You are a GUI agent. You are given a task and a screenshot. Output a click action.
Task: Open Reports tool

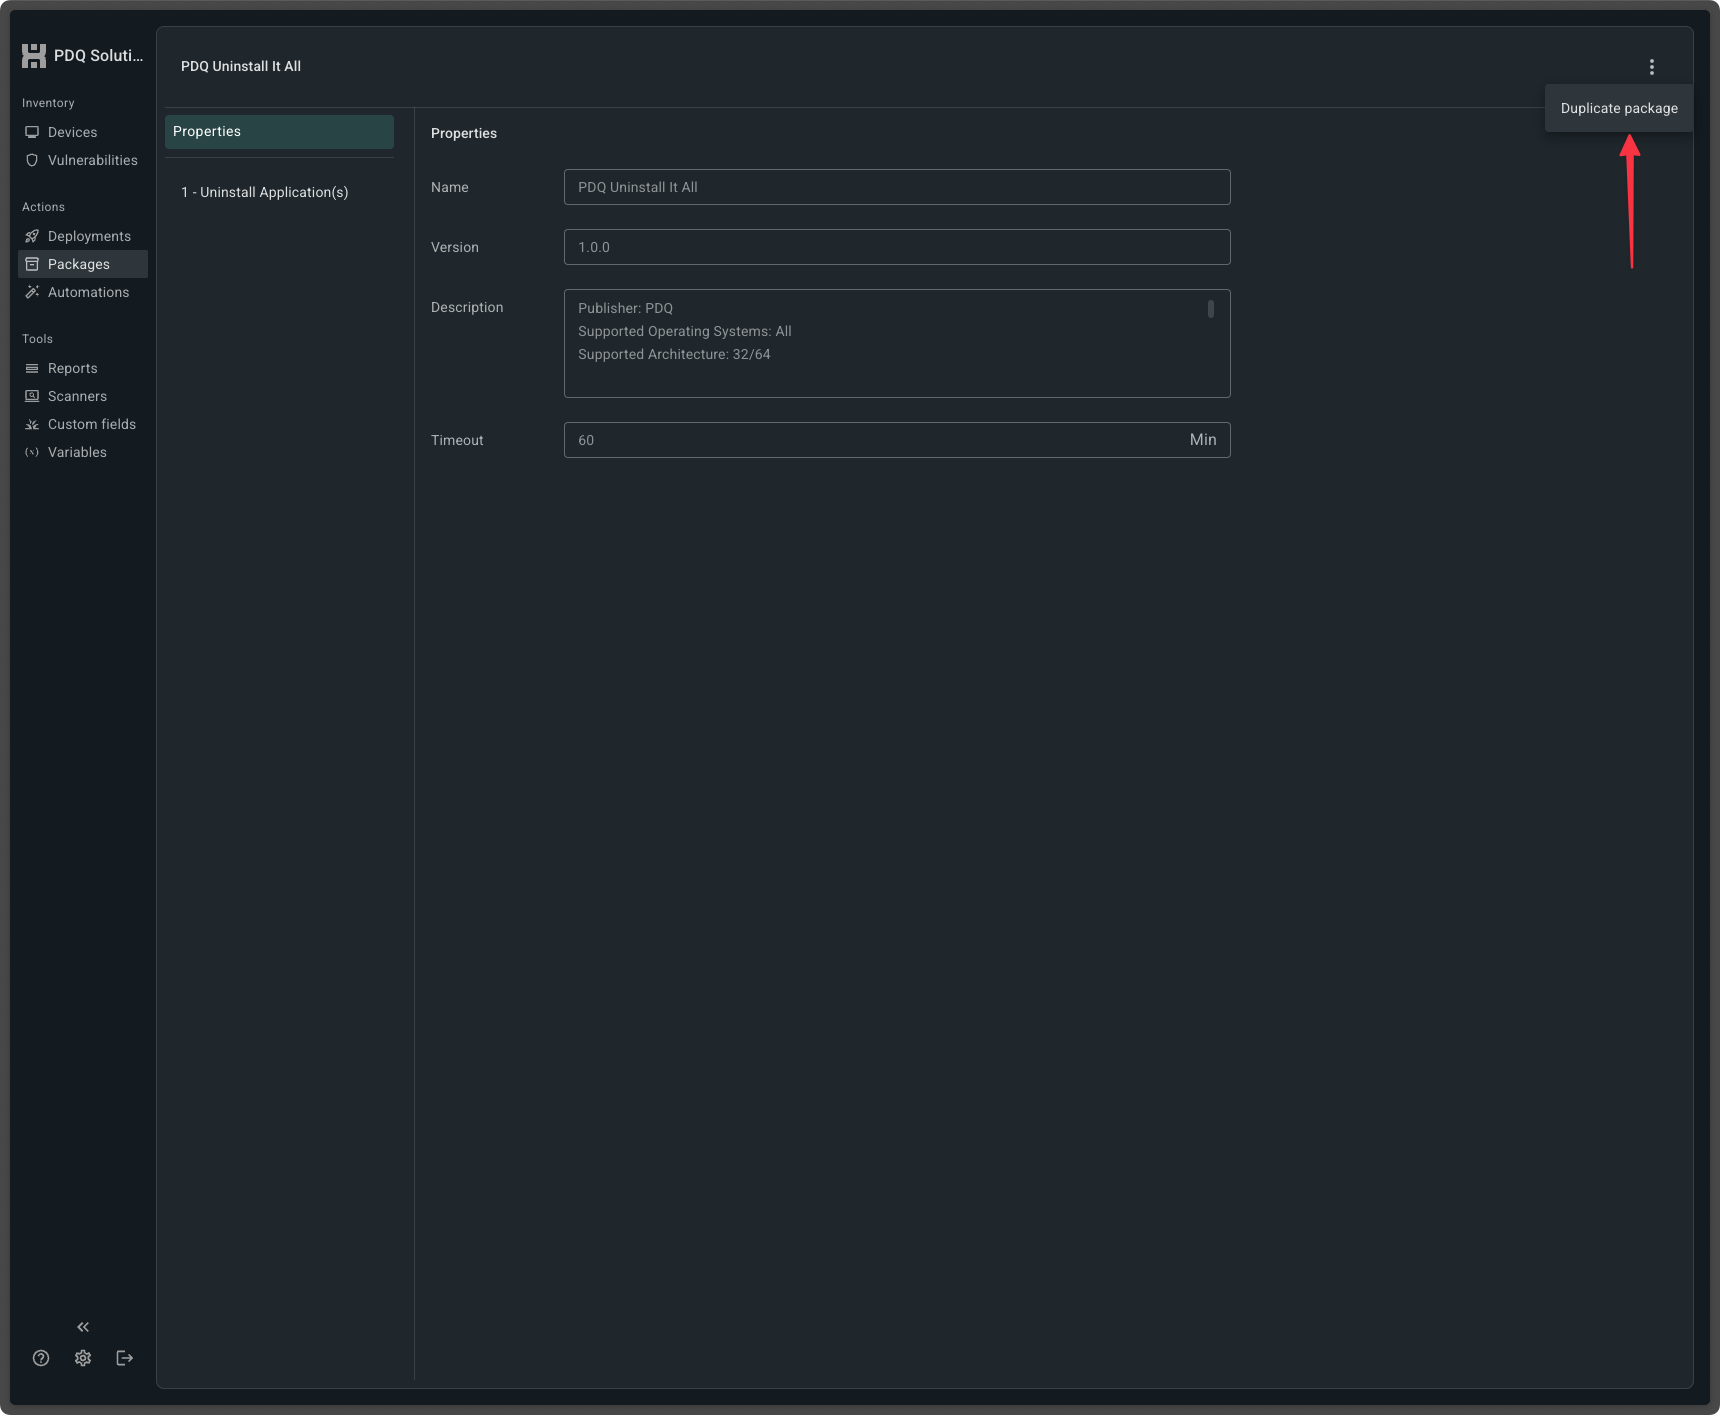pyautogui.click(x=82, y=368)
